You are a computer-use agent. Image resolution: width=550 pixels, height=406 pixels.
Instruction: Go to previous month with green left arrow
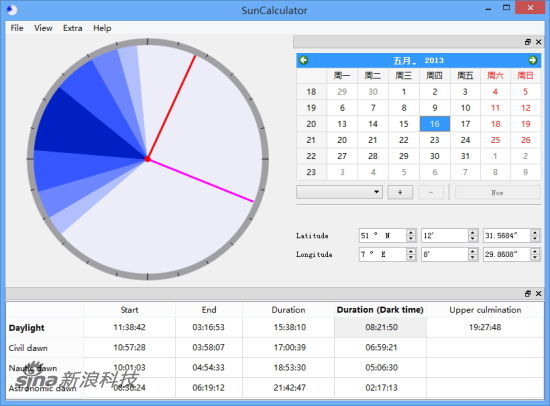pyautogui.click(x=304, y=60)
